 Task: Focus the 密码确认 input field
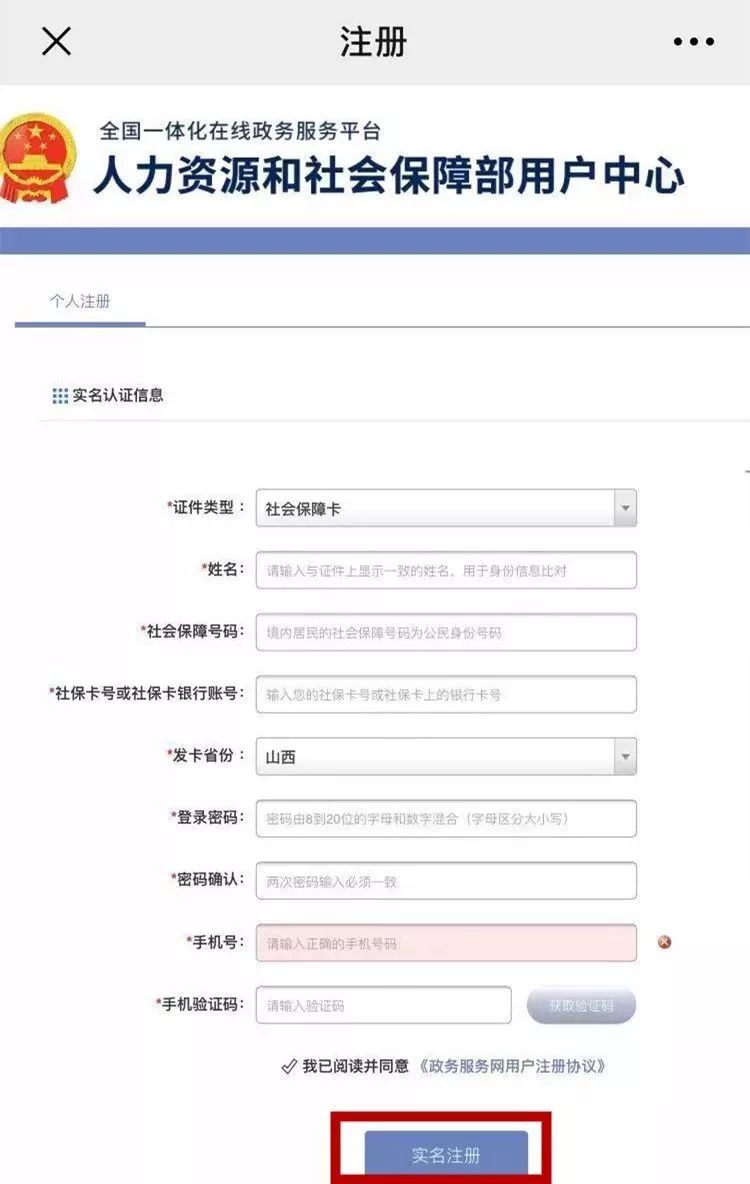(446, 880)
